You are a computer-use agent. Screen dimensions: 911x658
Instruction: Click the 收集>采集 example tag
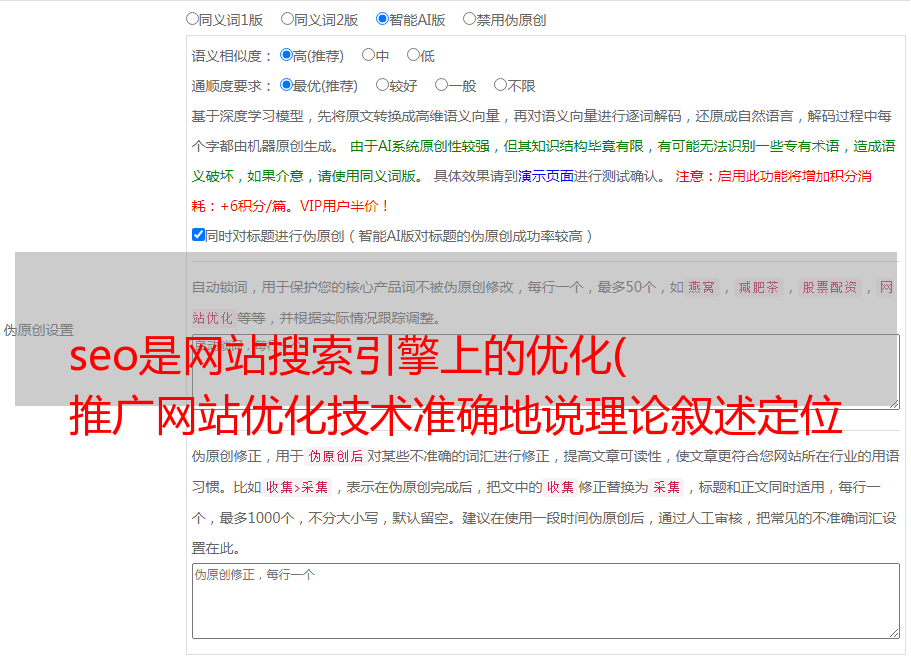click(x=297, y=487)
